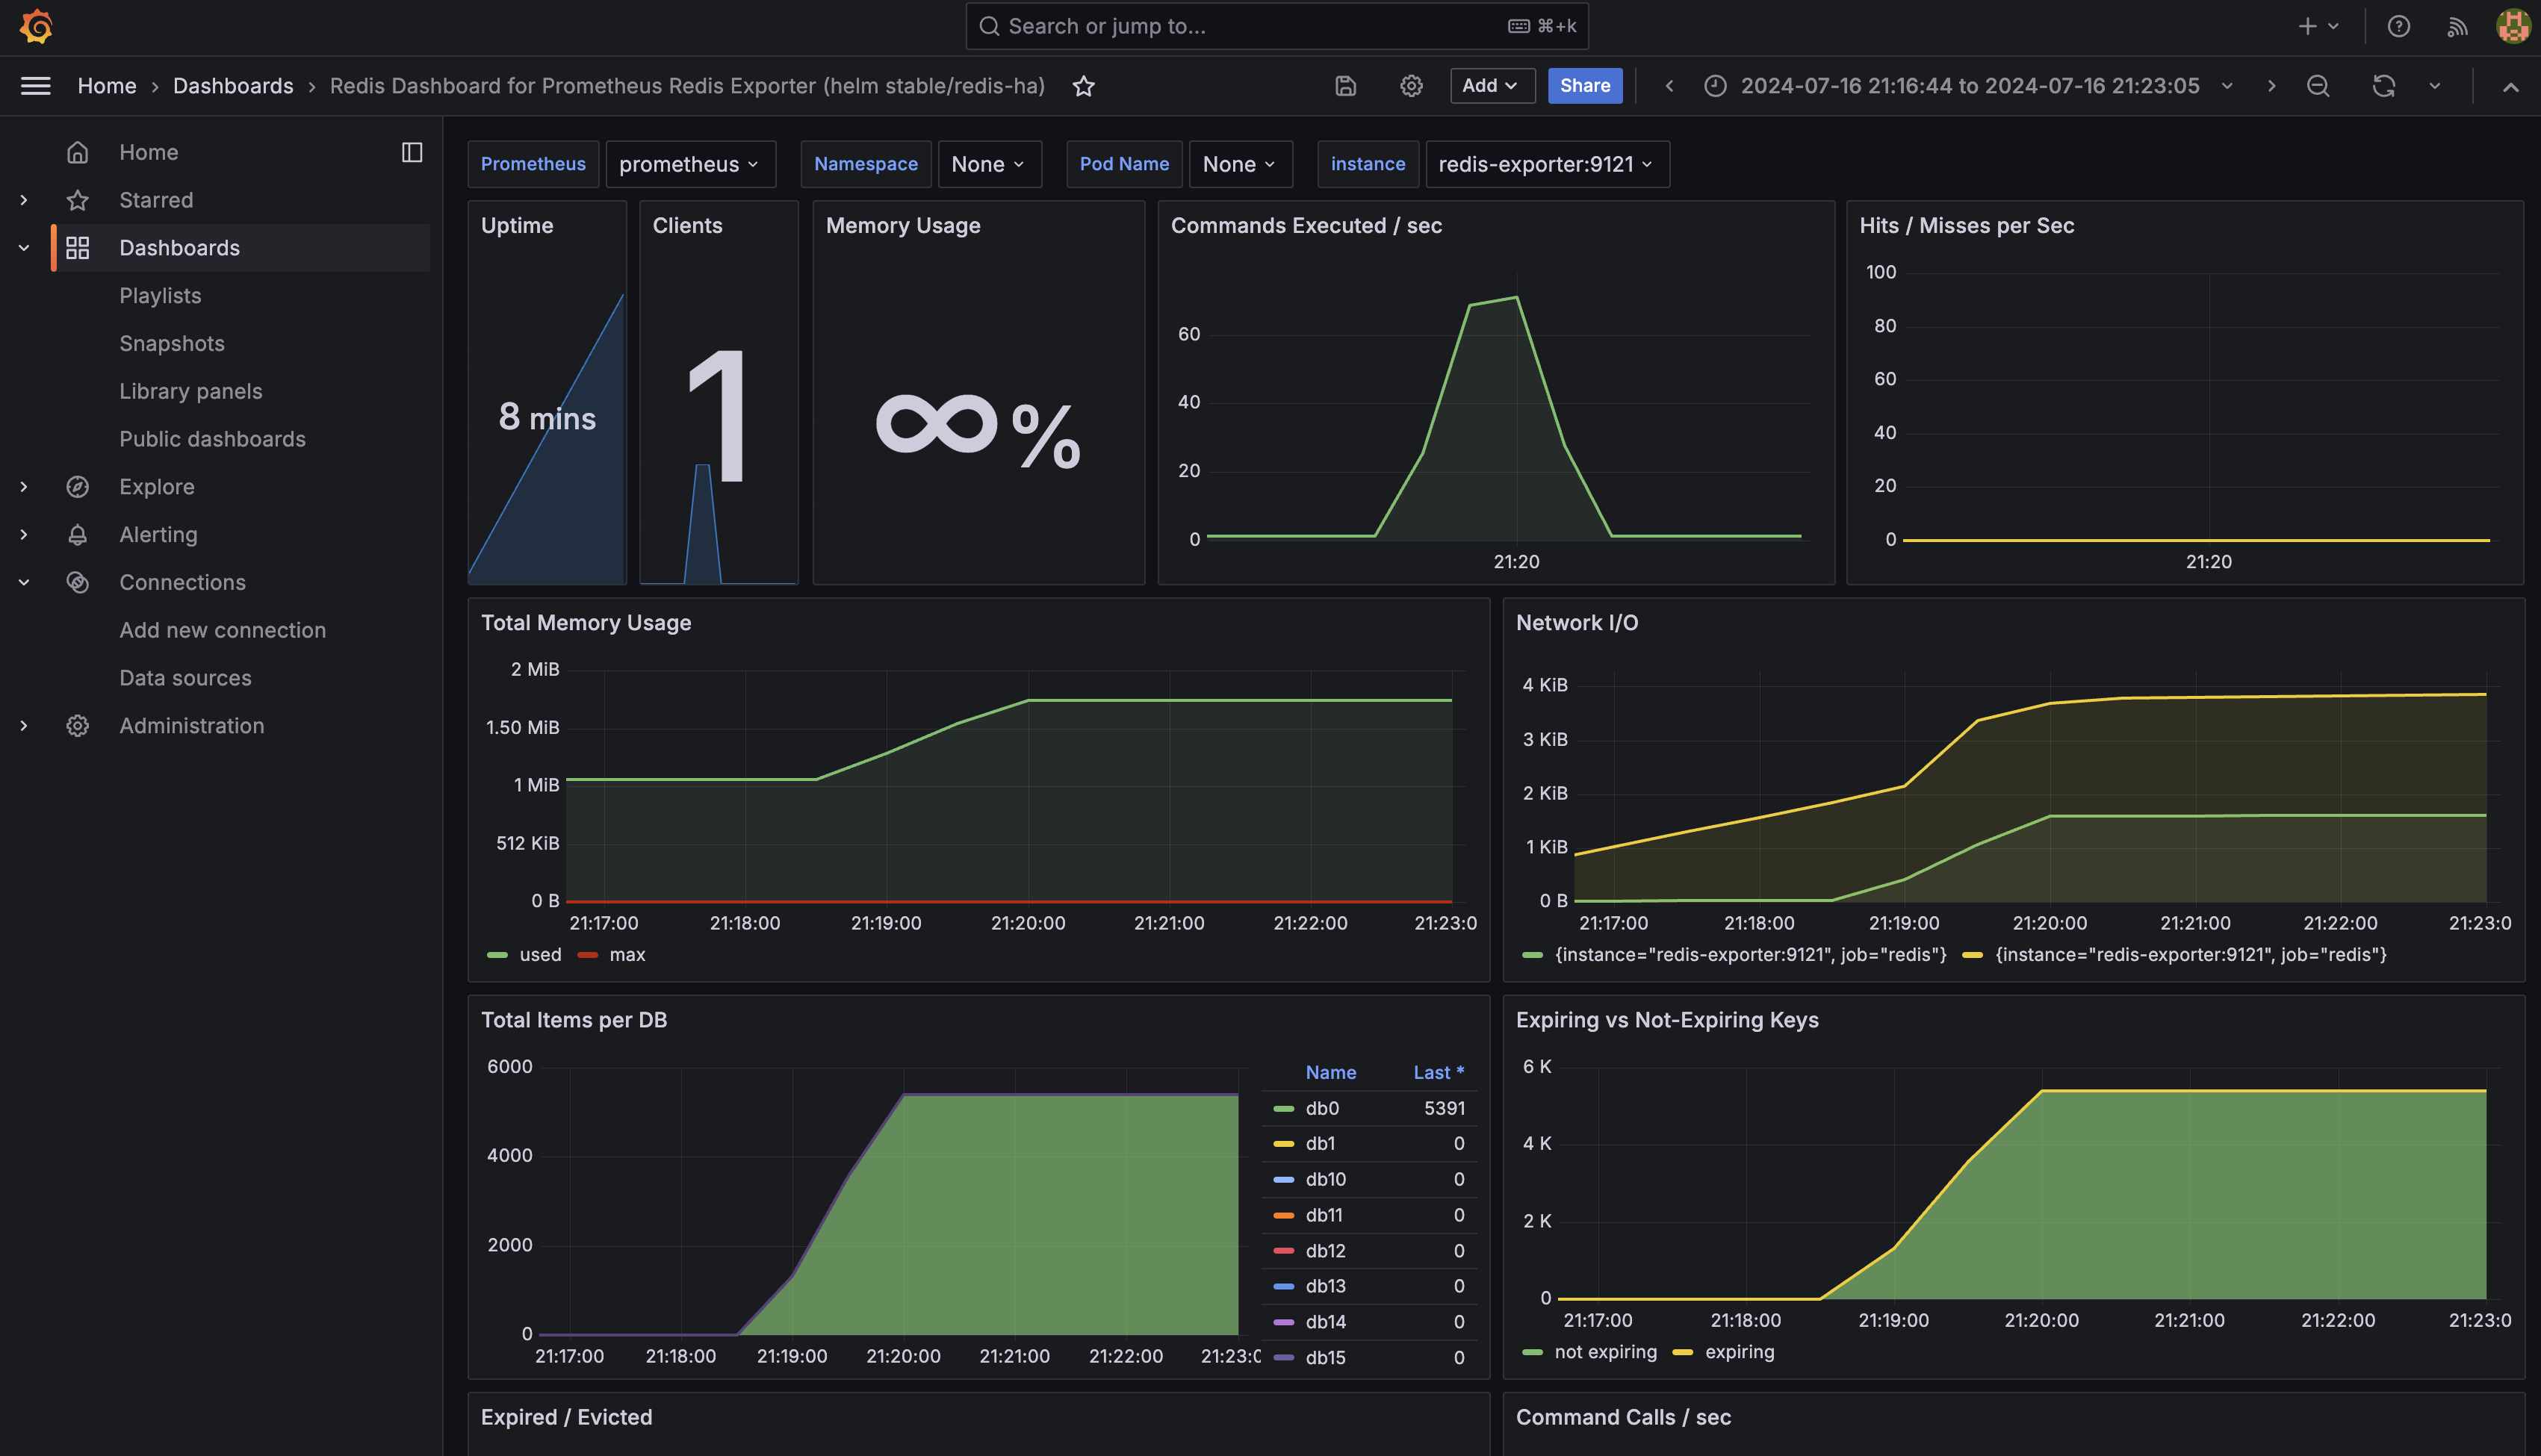Image resolution: width=2541 pixels, height=1456 pixels.
Task: Star this dashboard as favorite
Action: (1083, 86)
